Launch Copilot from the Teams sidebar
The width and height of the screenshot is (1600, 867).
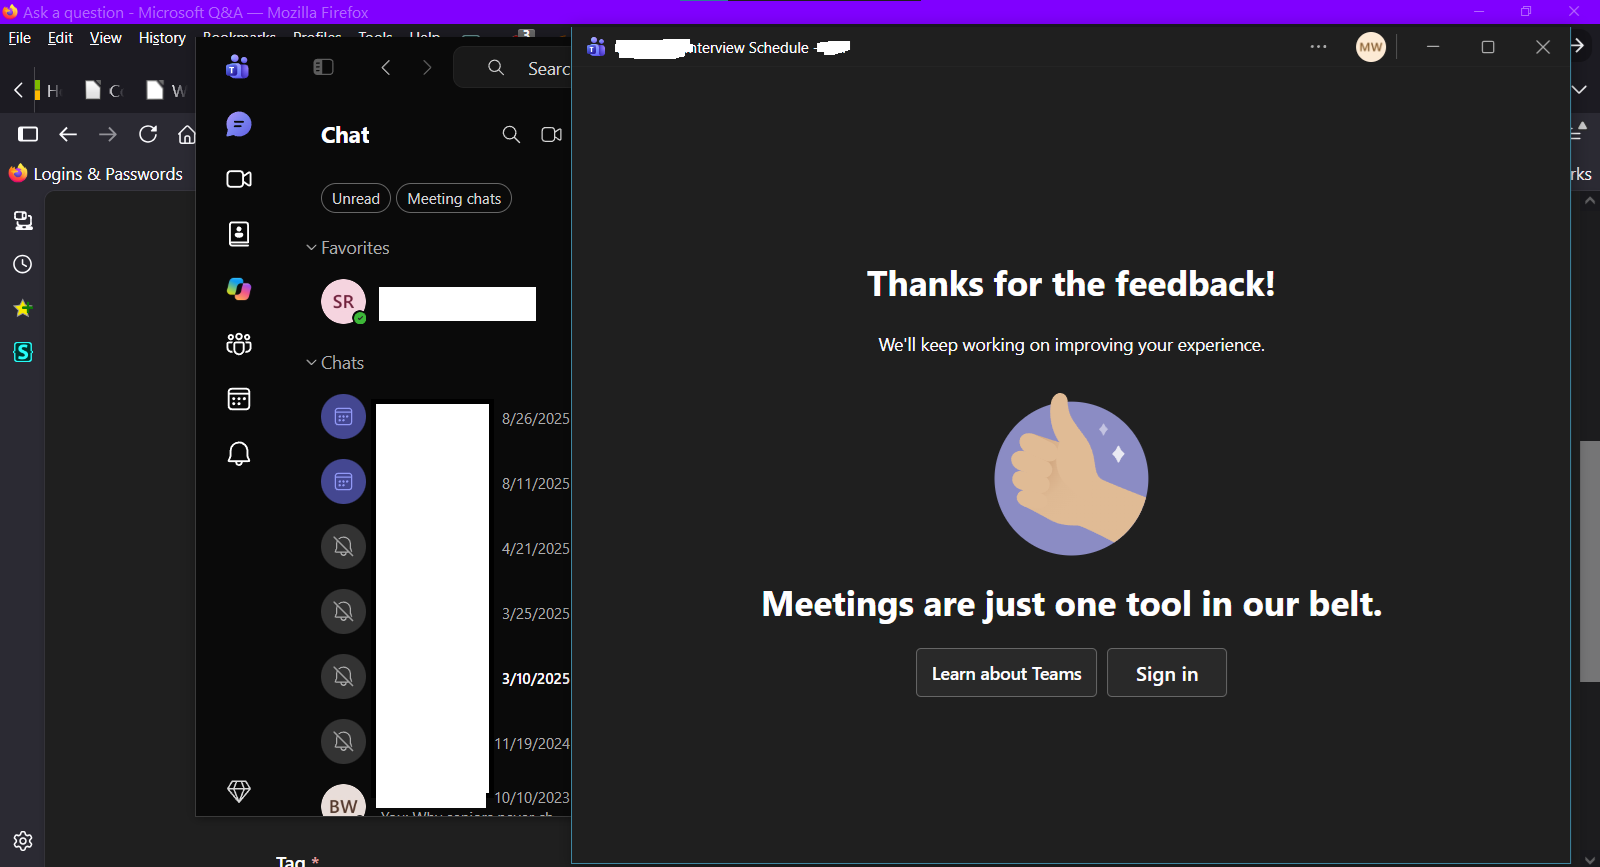pyautogui.click(x=239, y=289)
